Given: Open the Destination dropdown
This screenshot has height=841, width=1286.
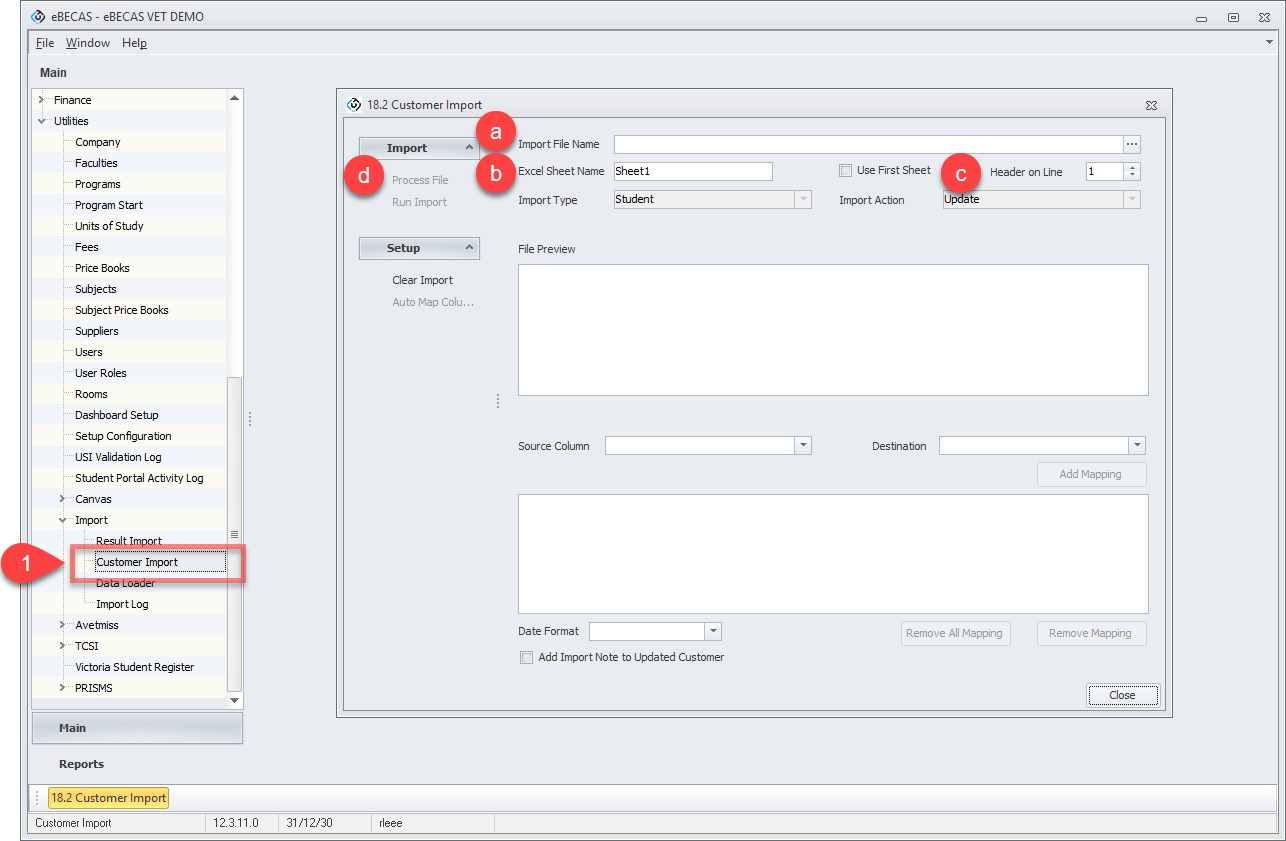Looking at the screenshot, I should (x=1136, y=446).
